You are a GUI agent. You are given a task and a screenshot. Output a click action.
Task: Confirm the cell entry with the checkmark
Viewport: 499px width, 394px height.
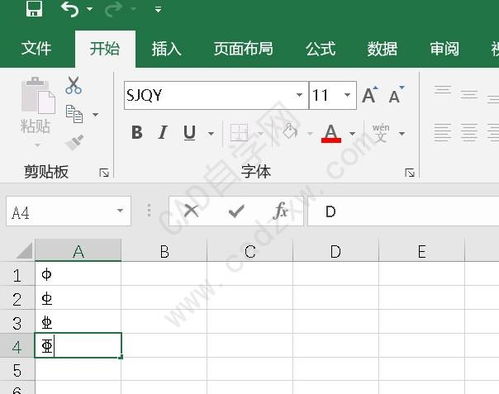(236, 211)
